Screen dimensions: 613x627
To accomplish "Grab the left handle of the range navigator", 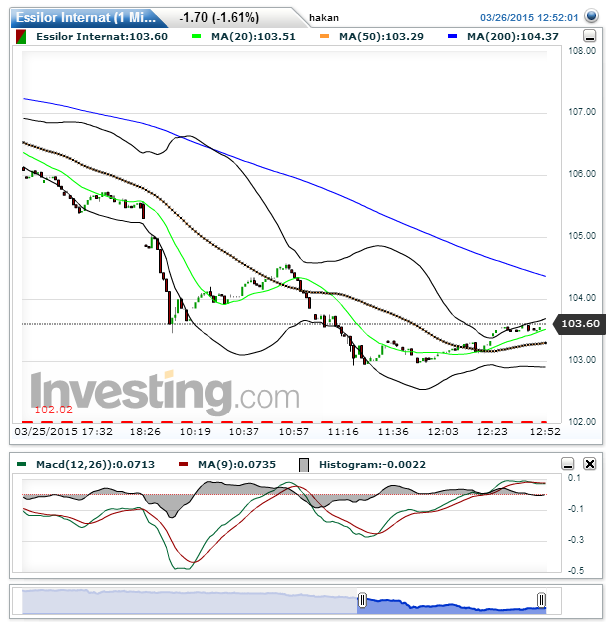I will [362, 600].
